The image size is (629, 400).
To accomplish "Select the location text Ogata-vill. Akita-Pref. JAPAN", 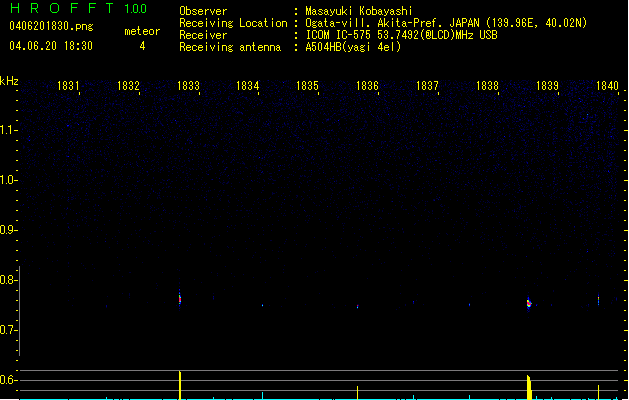I will tap(392, 23).
